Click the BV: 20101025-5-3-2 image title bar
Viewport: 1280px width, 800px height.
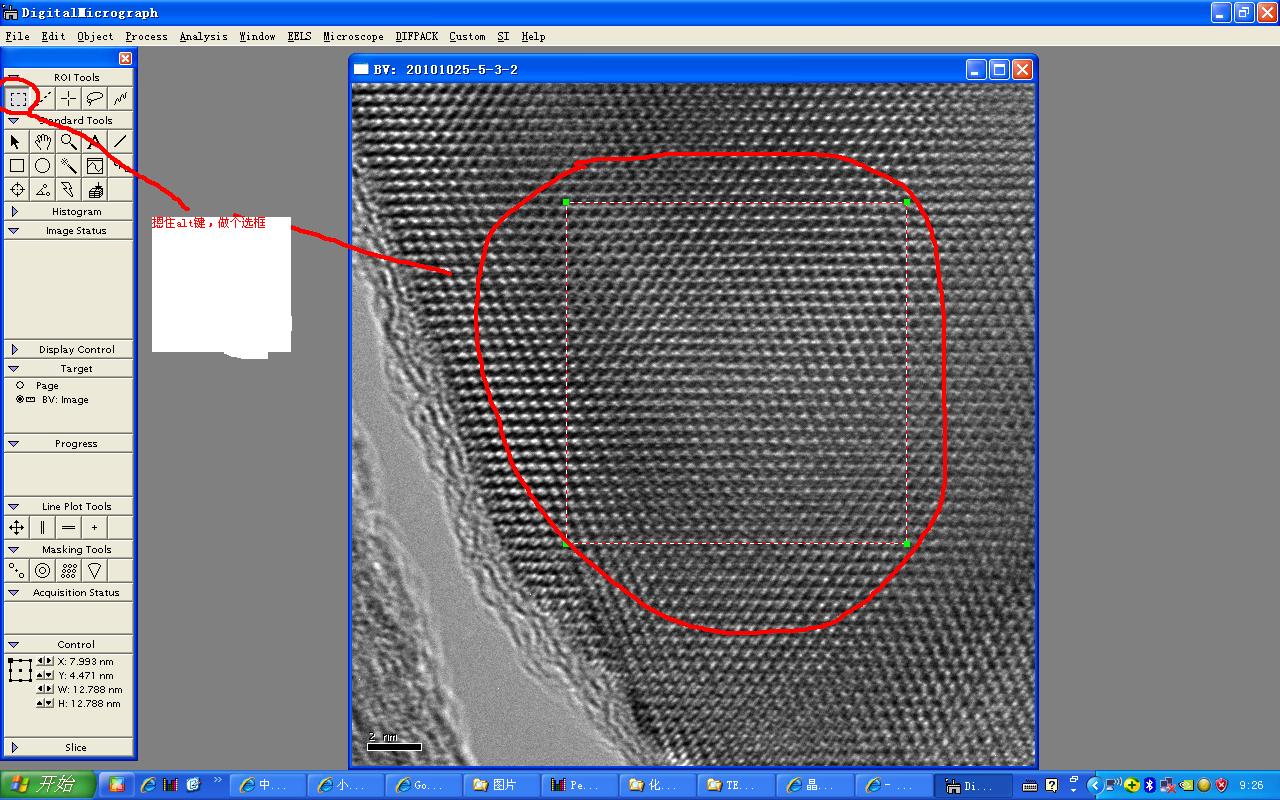(x=693, y=69)
